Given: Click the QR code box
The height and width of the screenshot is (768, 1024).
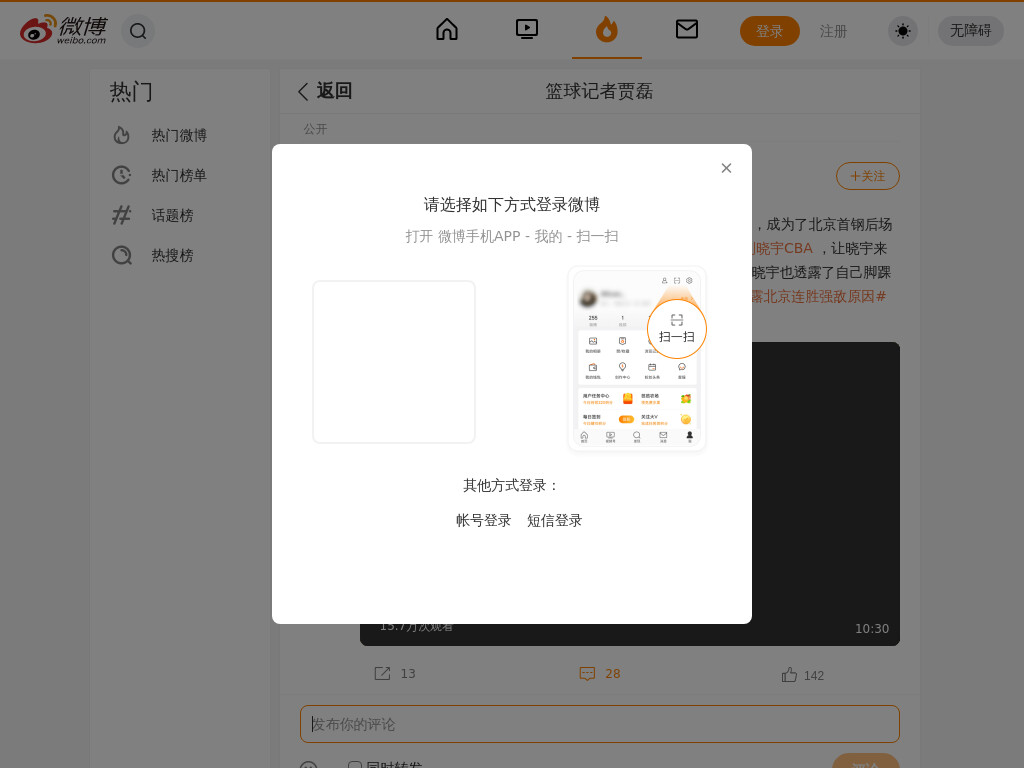Looking at the screenshot, I should click(394, 362).
